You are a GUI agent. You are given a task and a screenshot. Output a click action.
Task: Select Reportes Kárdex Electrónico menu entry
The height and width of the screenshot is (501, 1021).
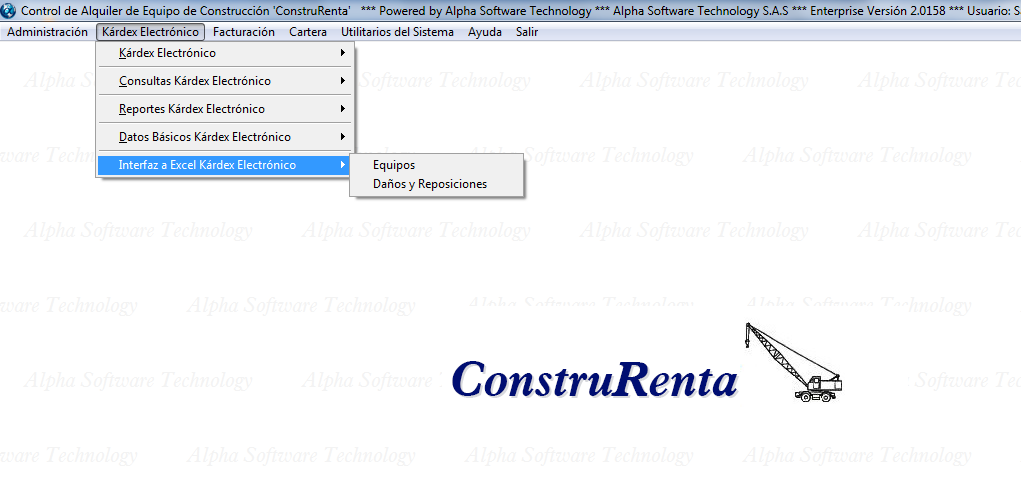pos(191,109)
